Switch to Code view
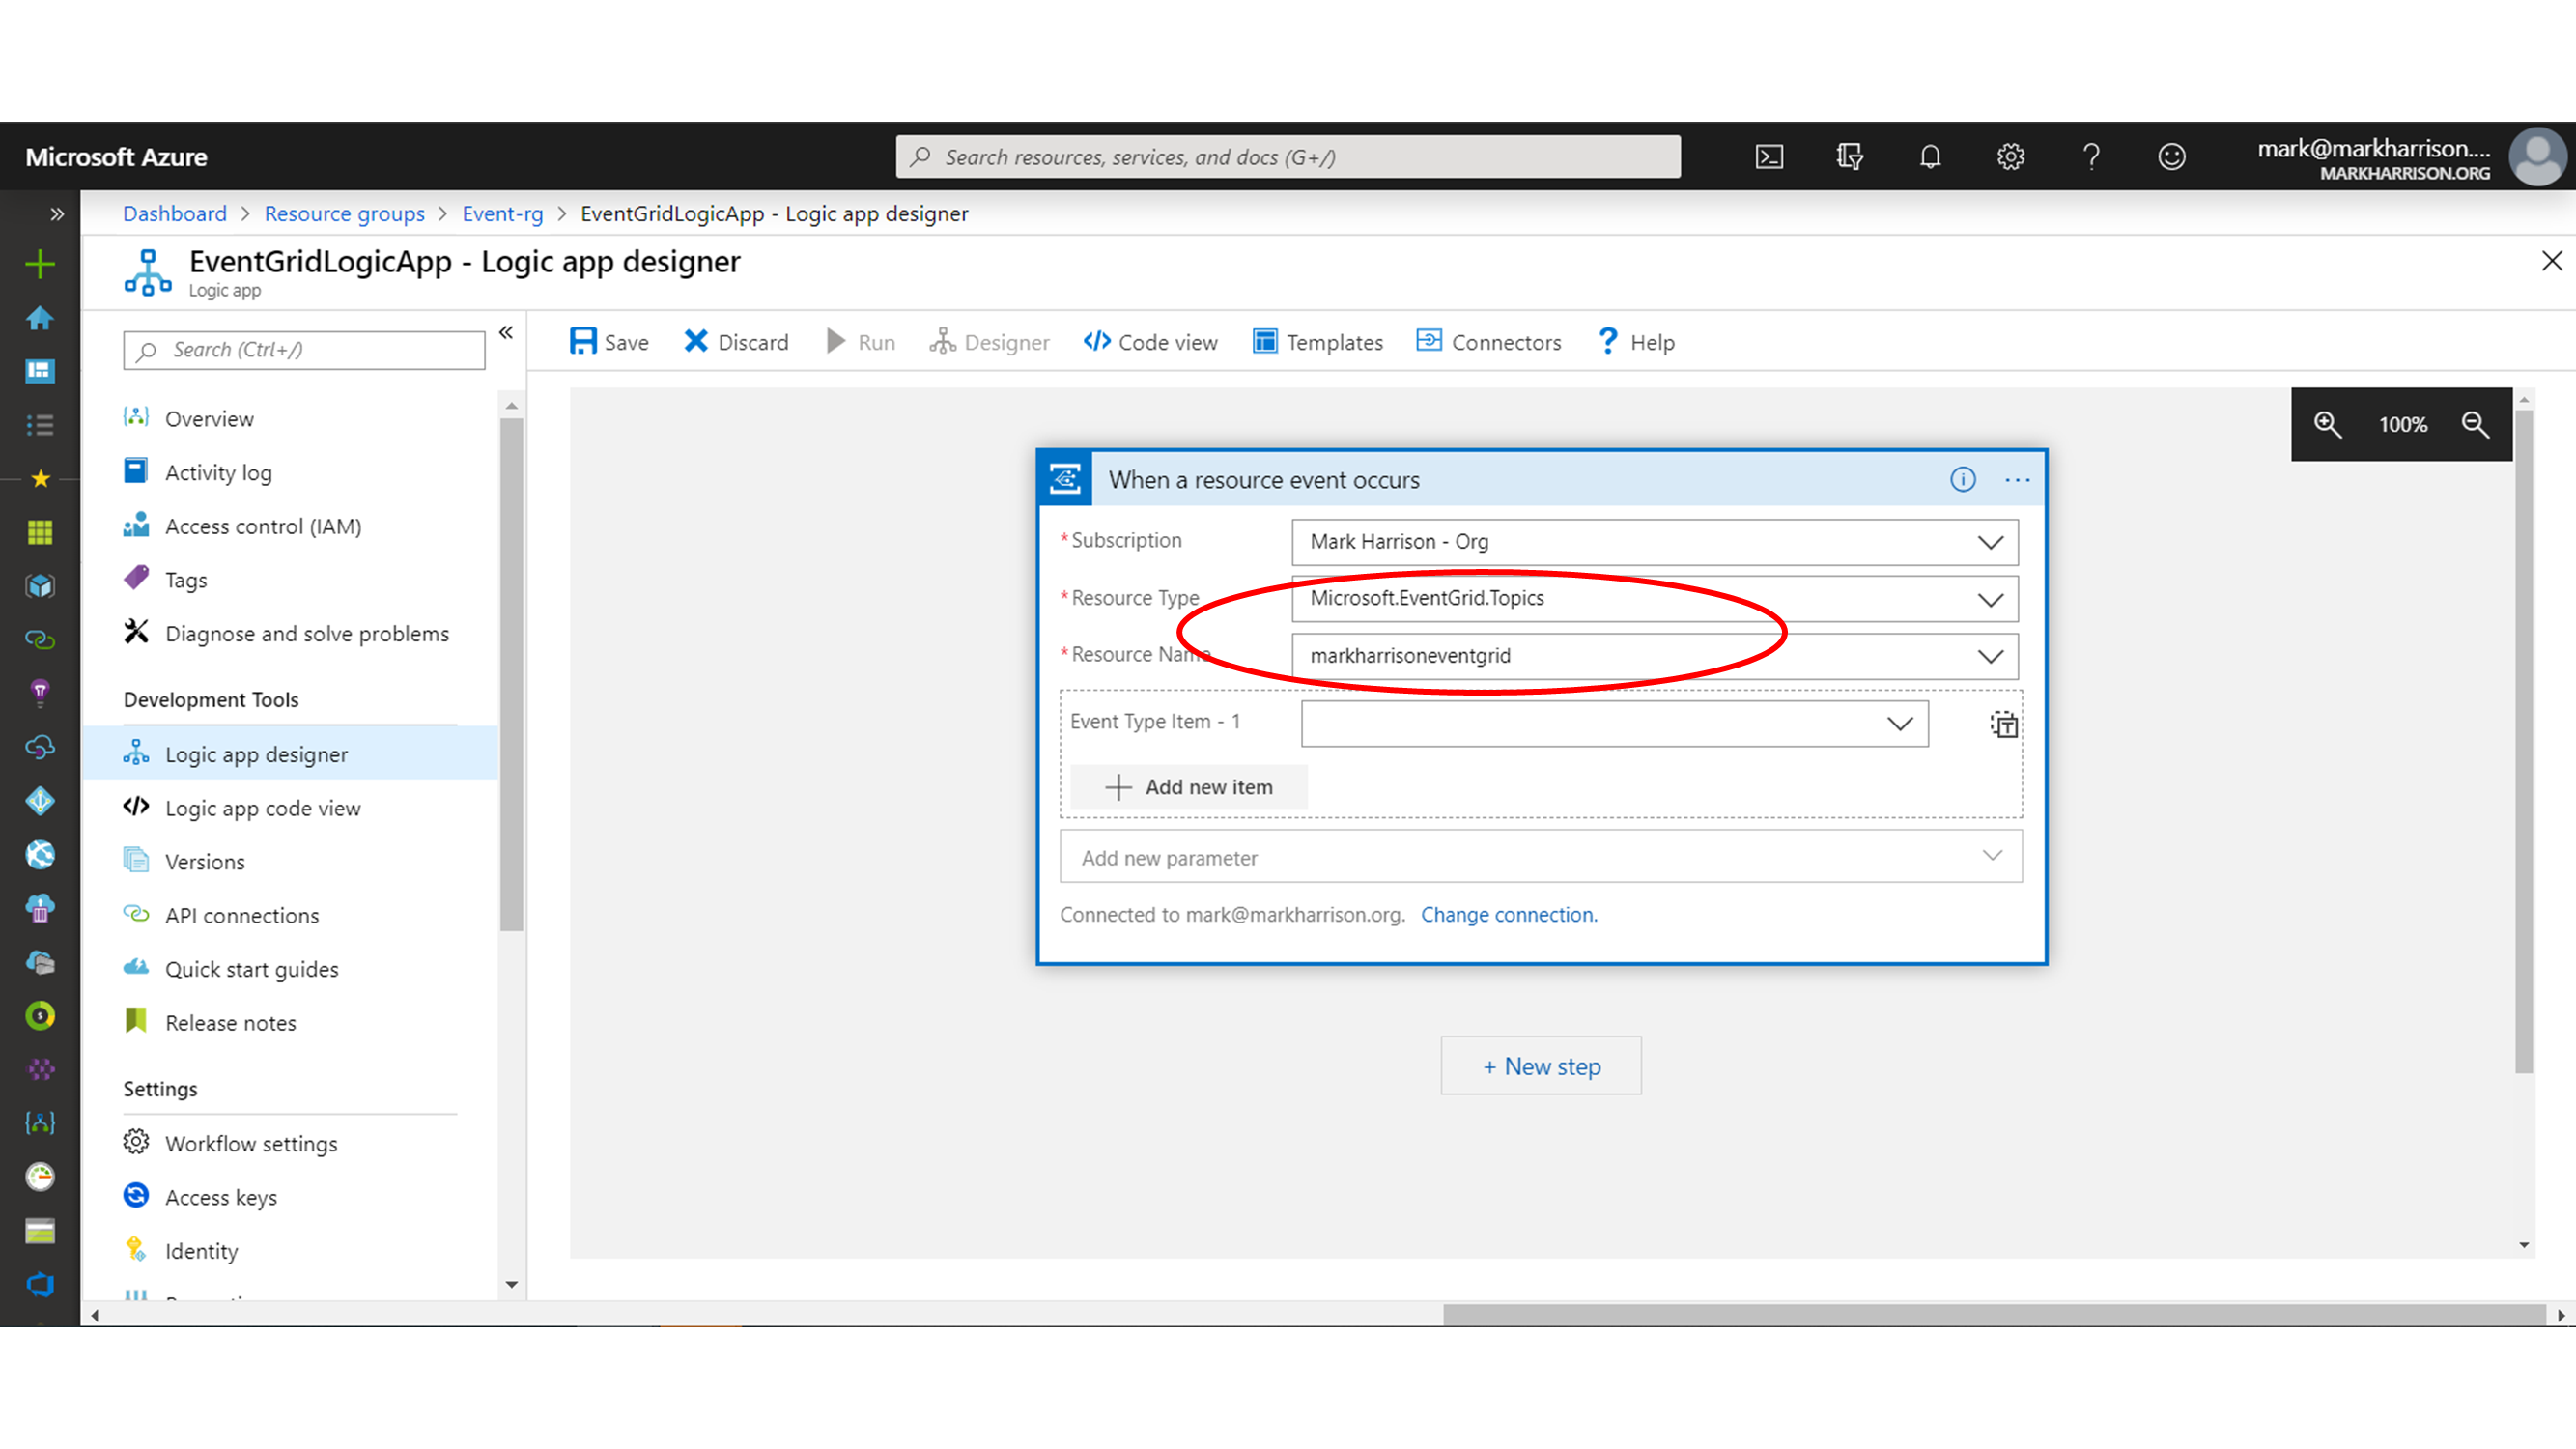This screenshot has width=2576, height=1449. pos(1150,342)
